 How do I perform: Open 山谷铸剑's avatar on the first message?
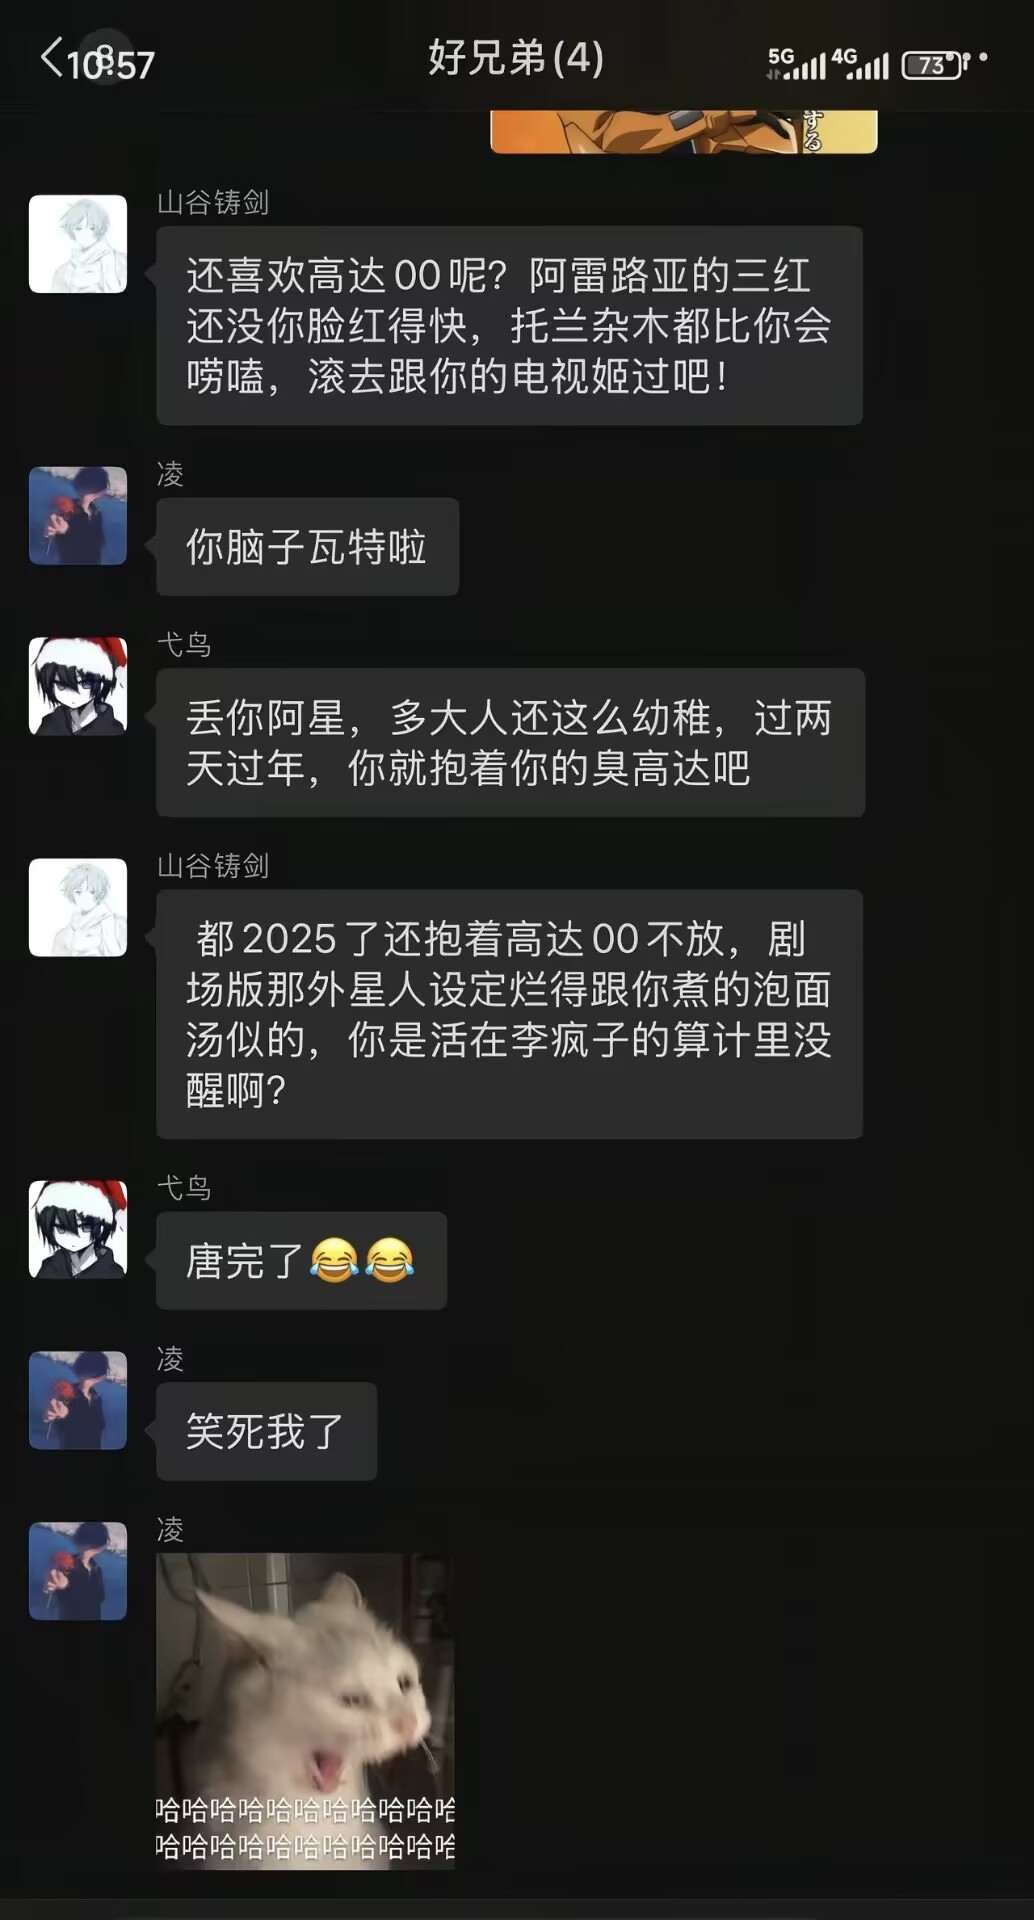[78, 244]
